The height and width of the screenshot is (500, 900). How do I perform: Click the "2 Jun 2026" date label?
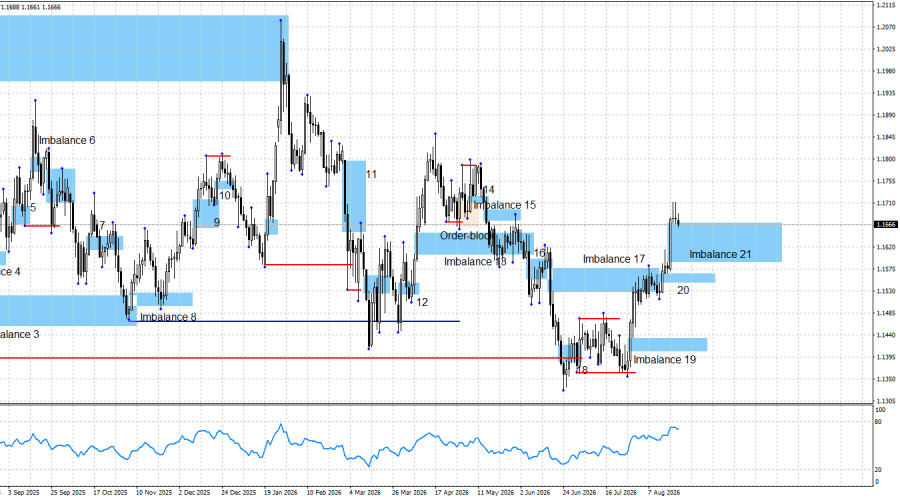coord(535,493)
